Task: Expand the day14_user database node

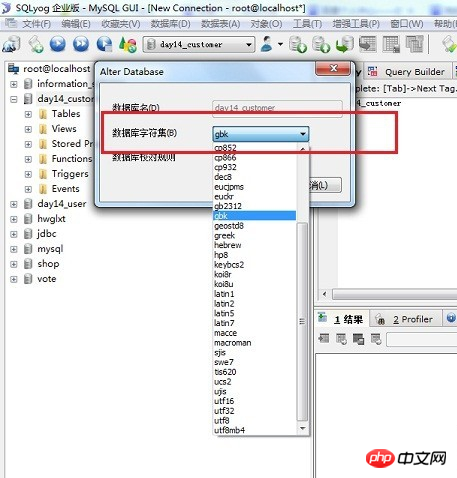Action: [14, 204]
